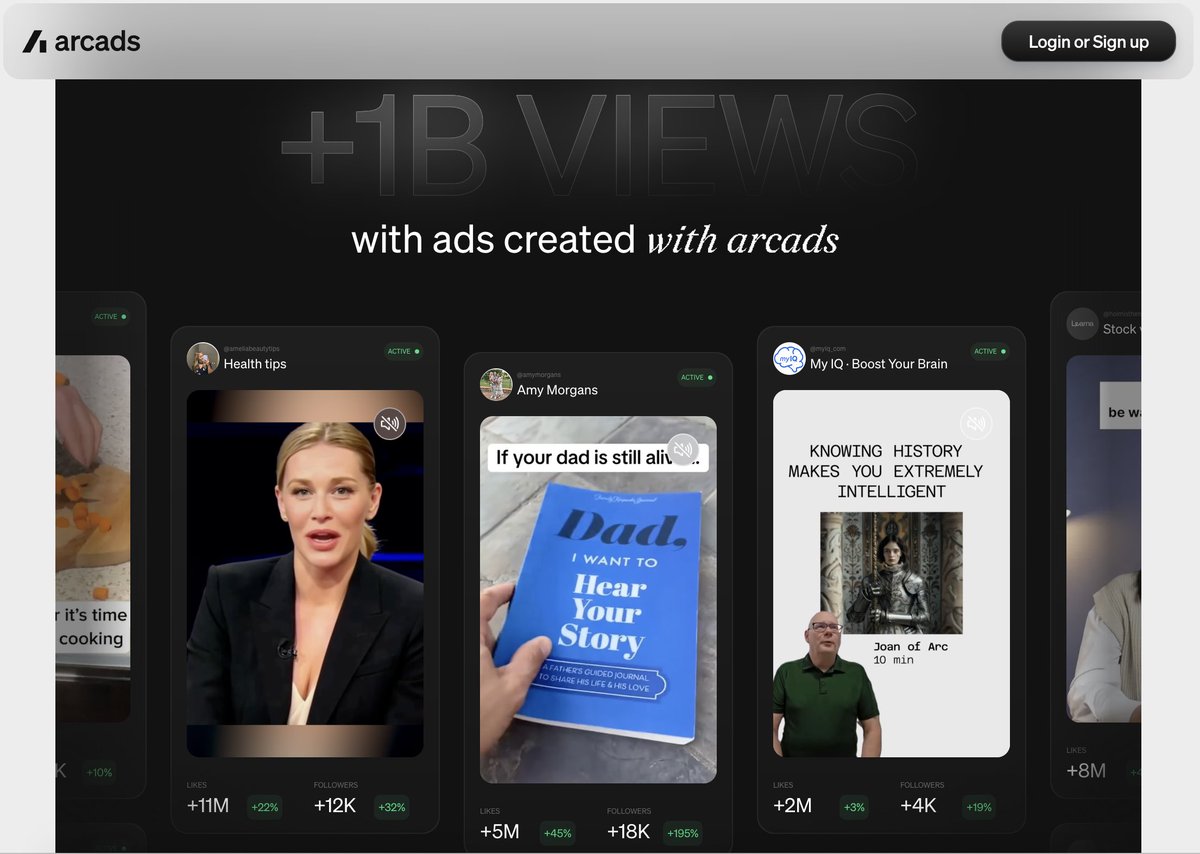Click the 'Knowing history makes you extremely intelligent' text

click(885, 471)
